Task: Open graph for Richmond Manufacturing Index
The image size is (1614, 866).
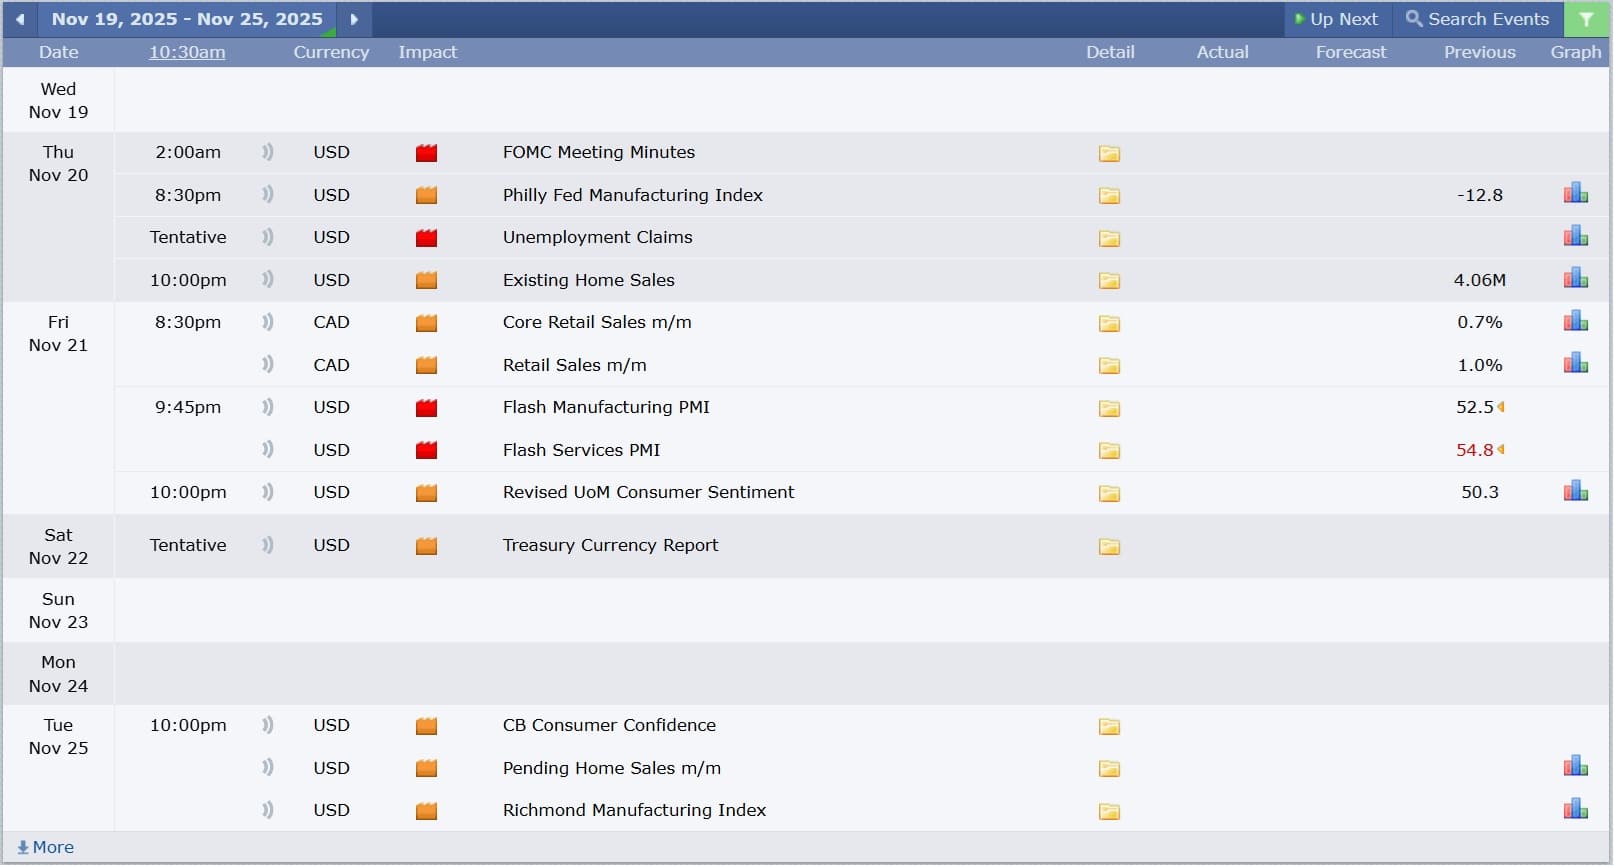Action: [x=1575, y=809]
